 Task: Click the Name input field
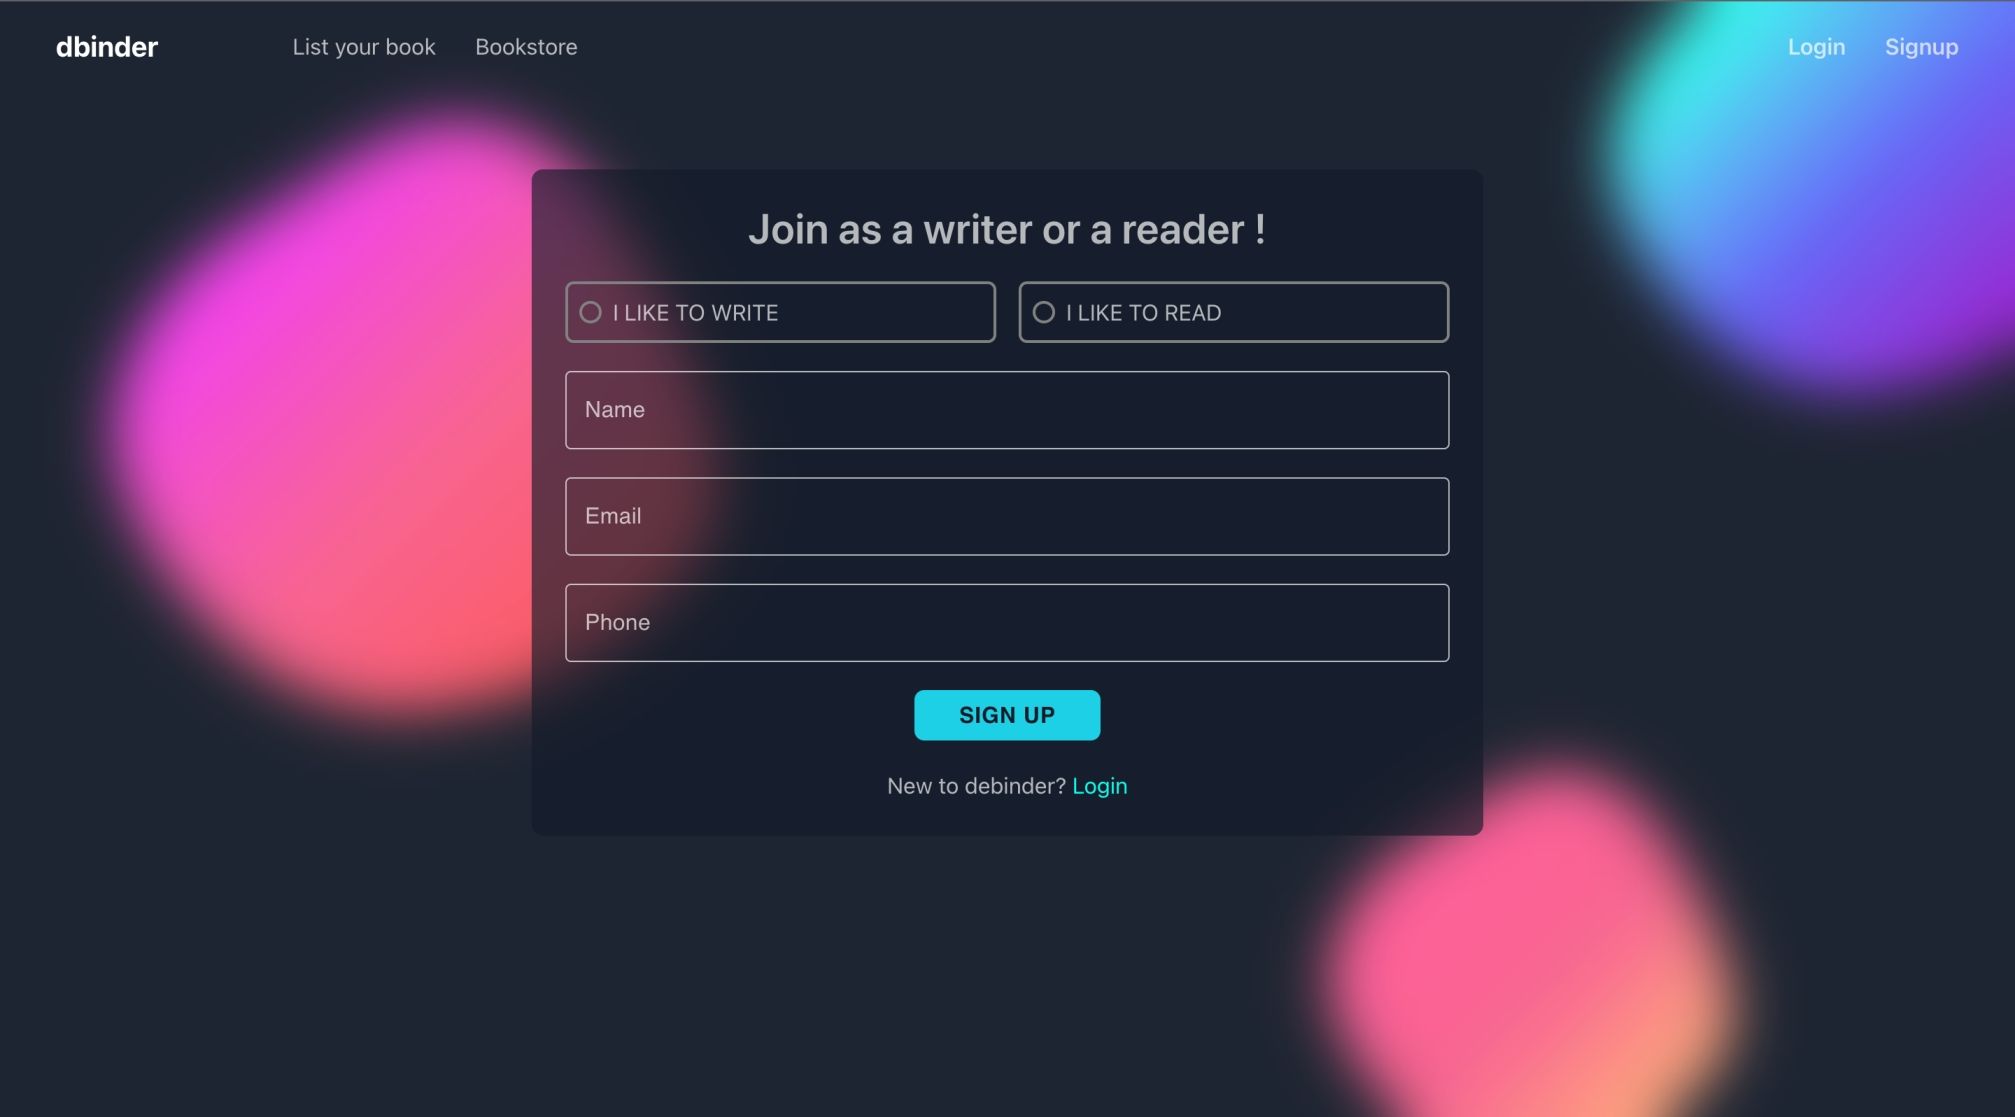[1007, 410]
